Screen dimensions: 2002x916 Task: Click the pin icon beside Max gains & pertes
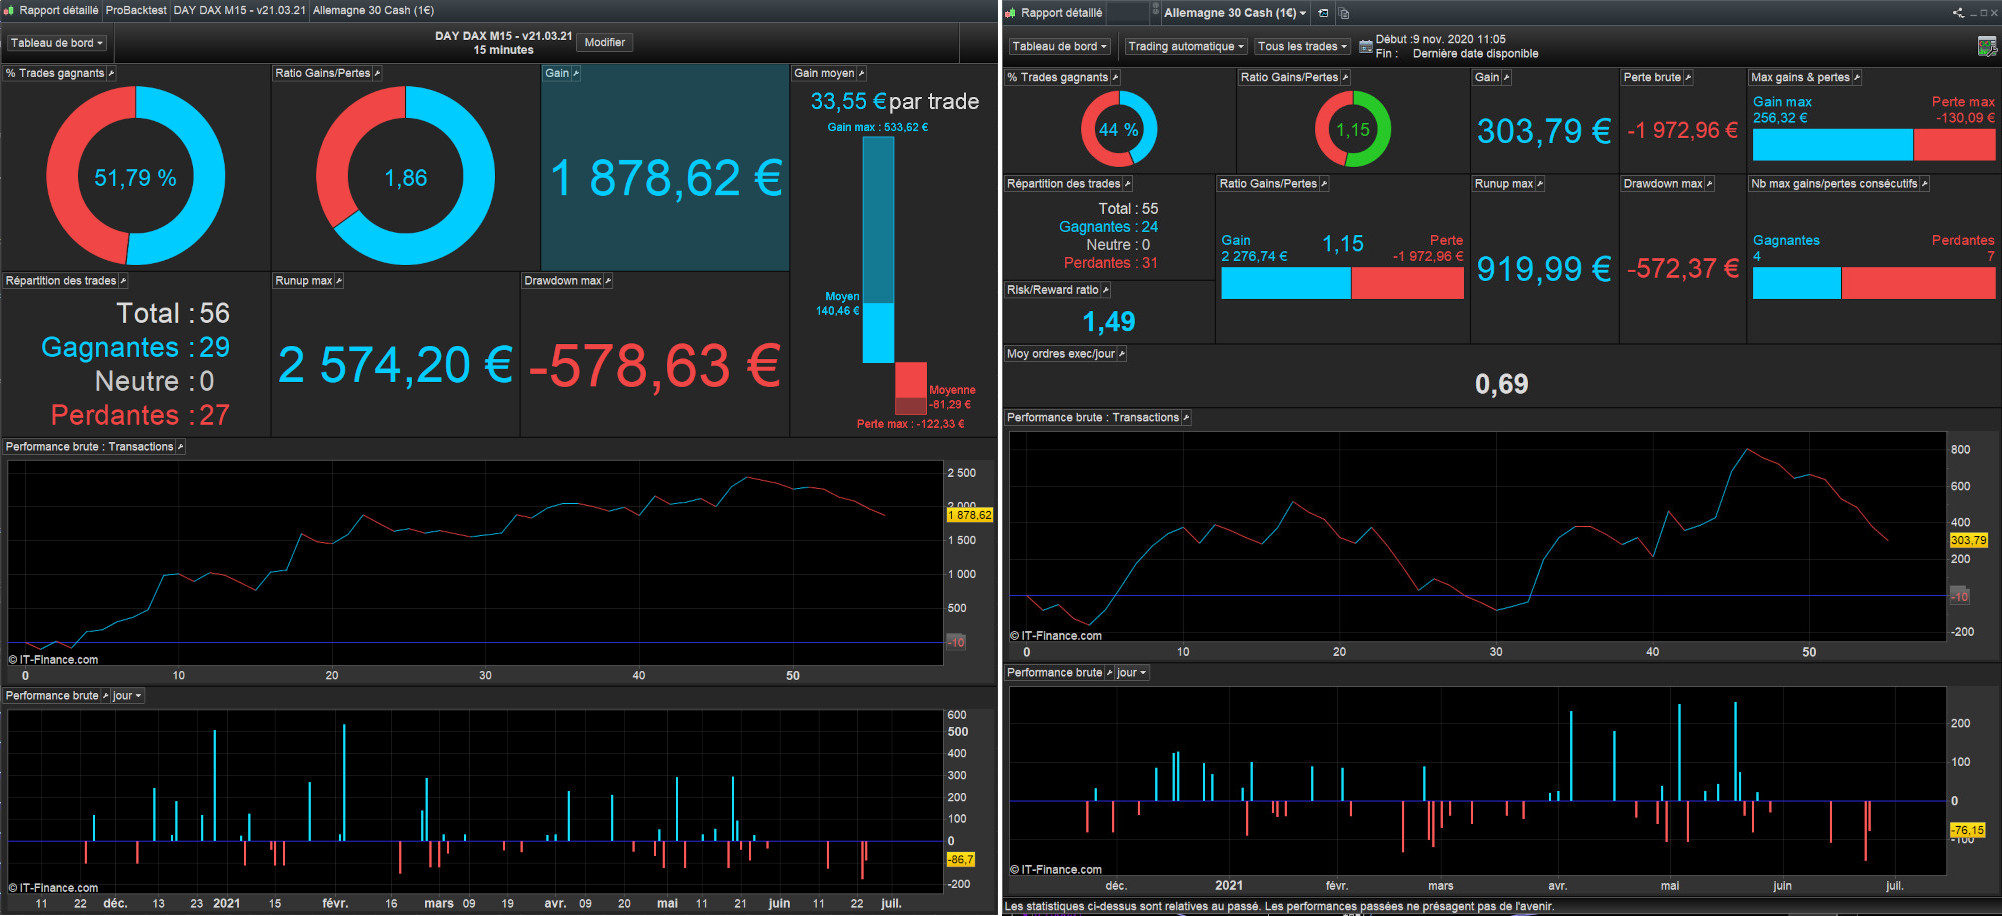[1857, 77]
